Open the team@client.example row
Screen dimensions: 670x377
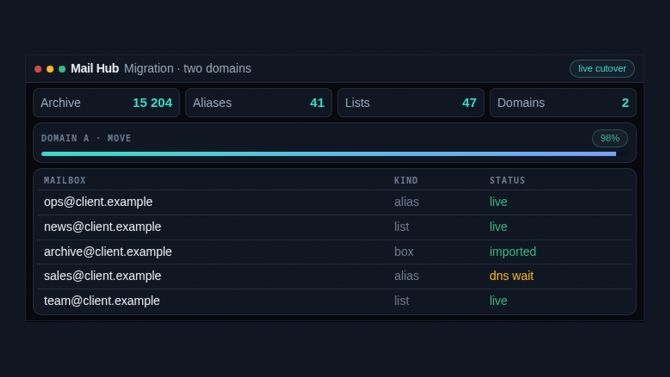point(335,301)
